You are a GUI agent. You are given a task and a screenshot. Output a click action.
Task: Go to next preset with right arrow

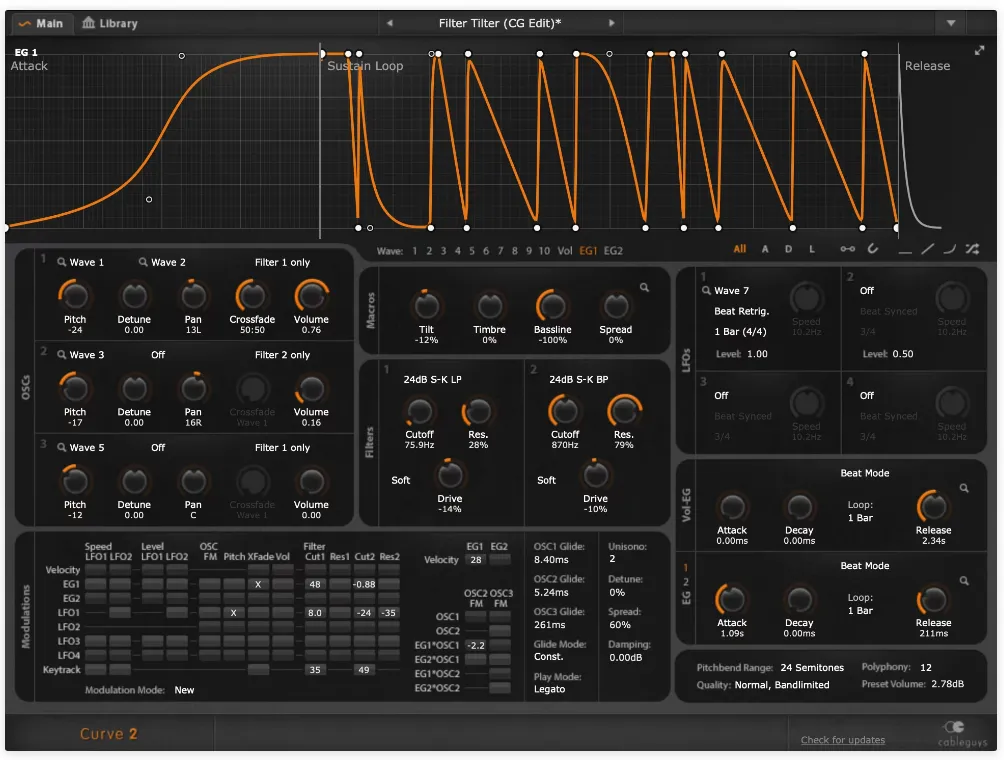tap(611, 23)
